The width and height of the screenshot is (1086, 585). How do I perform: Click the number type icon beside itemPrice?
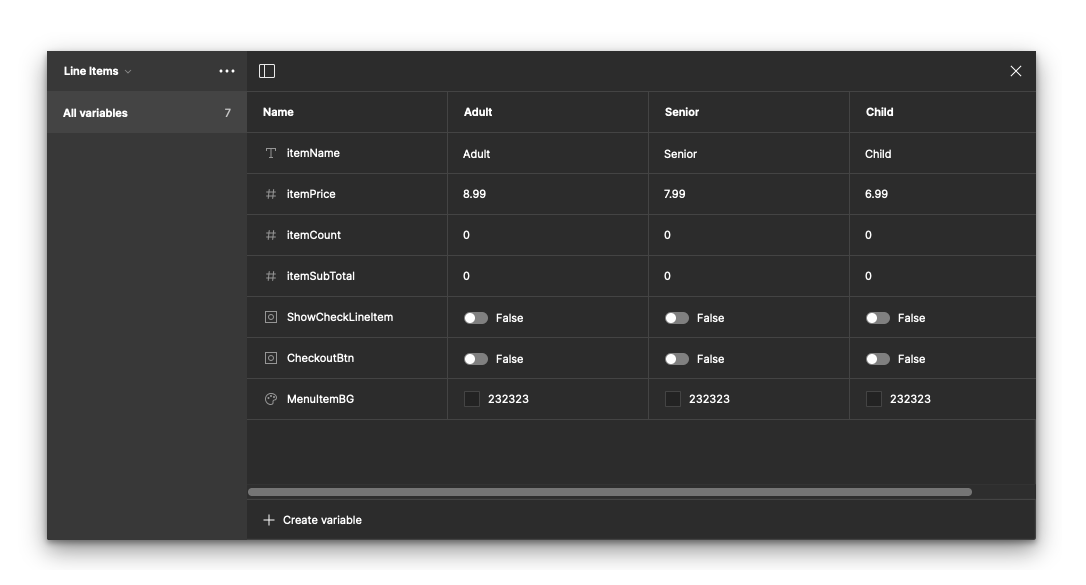pyautogui.click(x=271, y=194)
